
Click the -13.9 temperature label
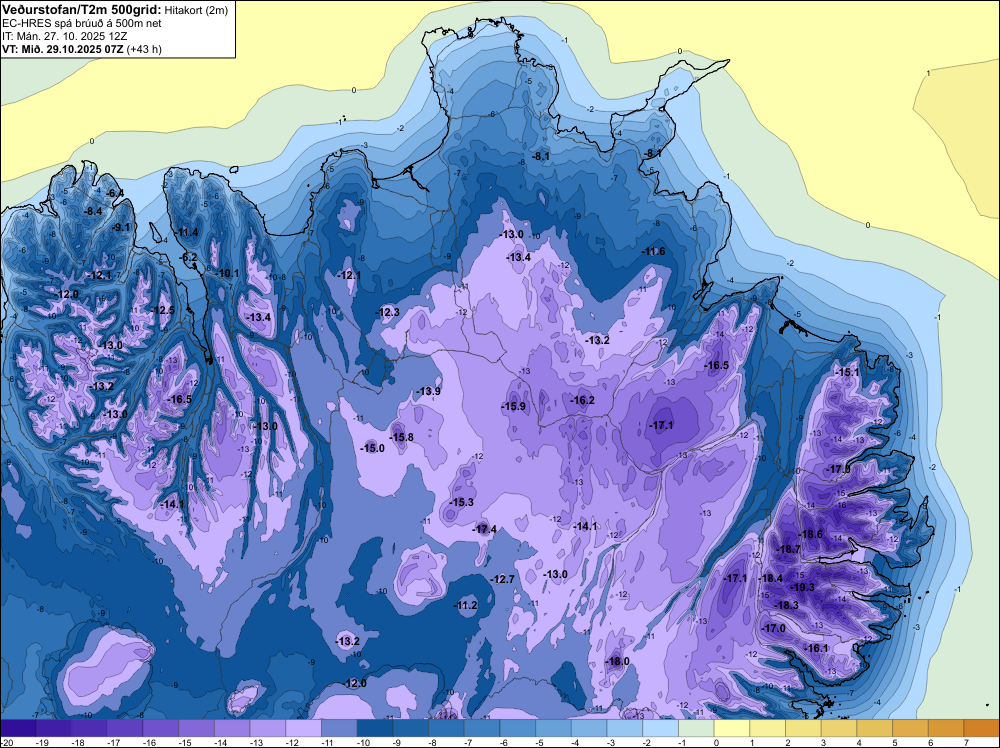429,391
